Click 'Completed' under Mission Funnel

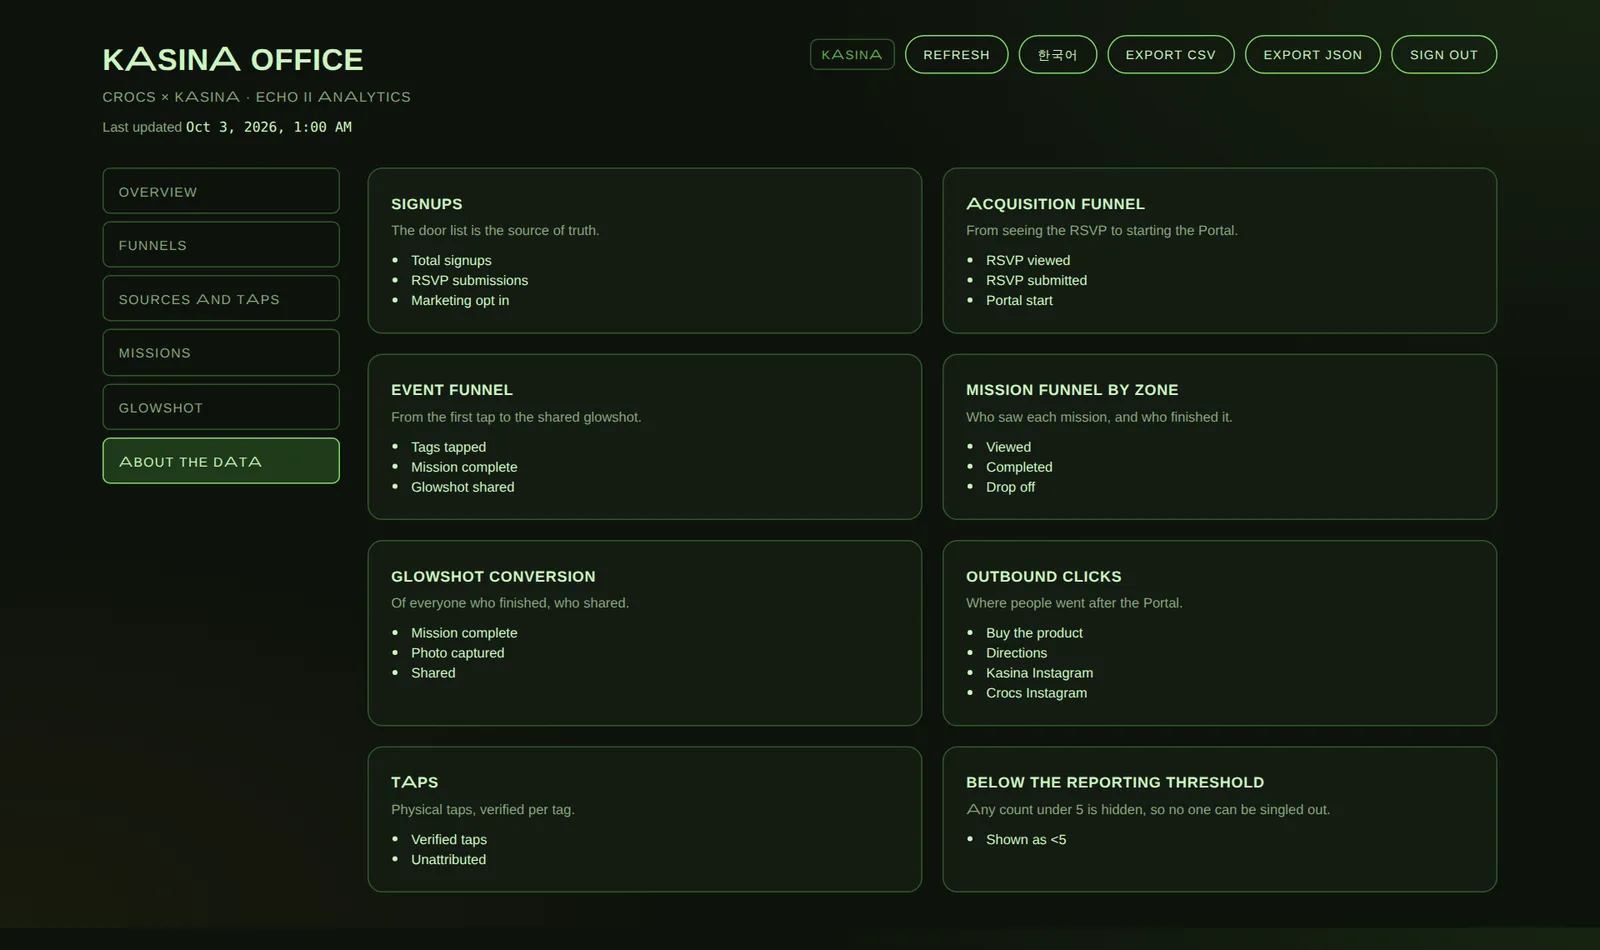(1019, 467)
